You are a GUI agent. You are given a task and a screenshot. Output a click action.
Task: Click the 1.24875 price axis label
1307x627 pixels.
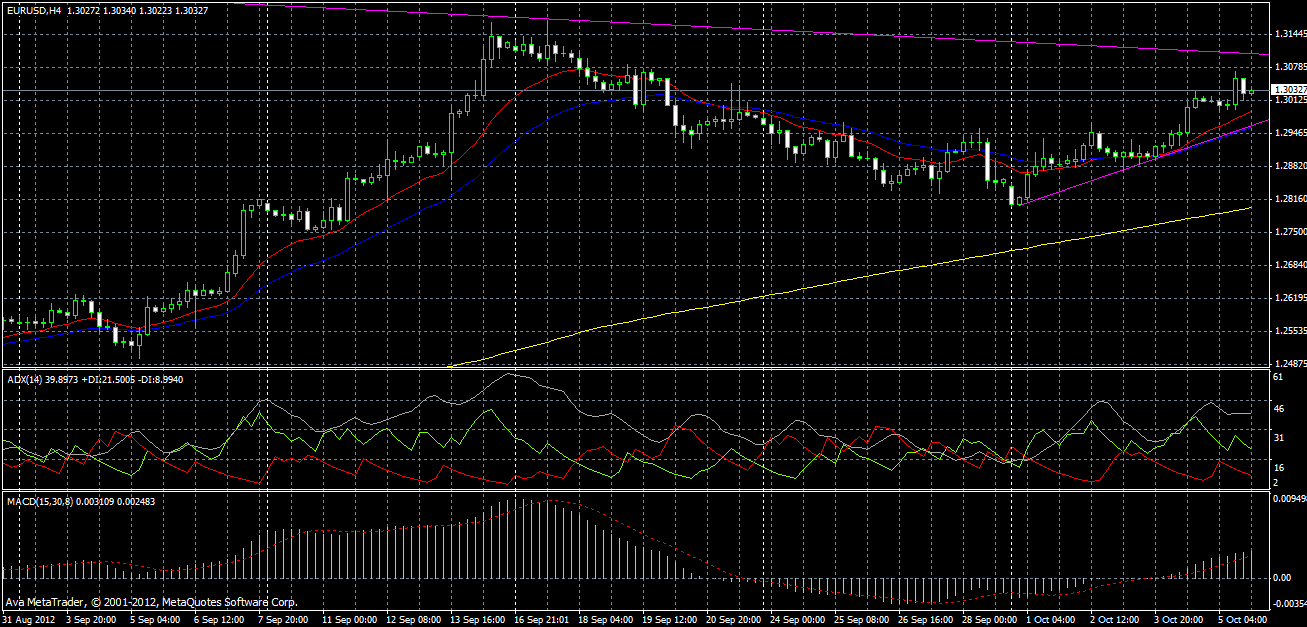(x=1287, y=364)
